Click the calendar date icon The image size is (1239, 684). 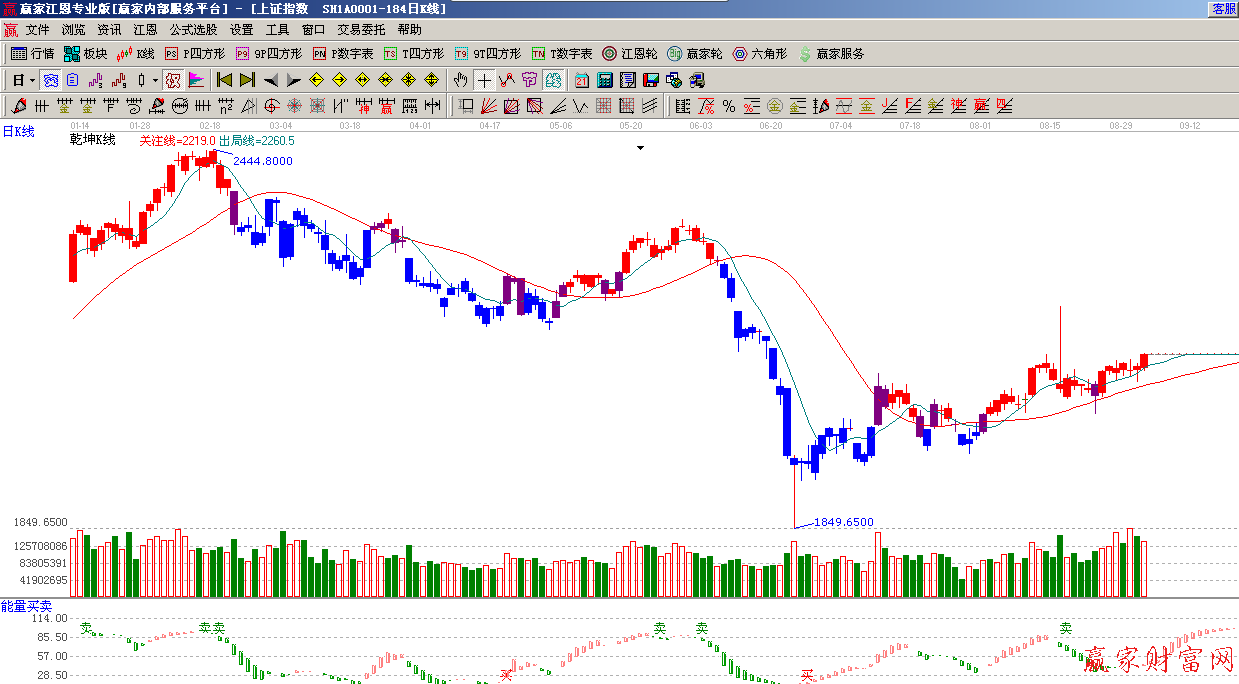[x=581, y=80]
